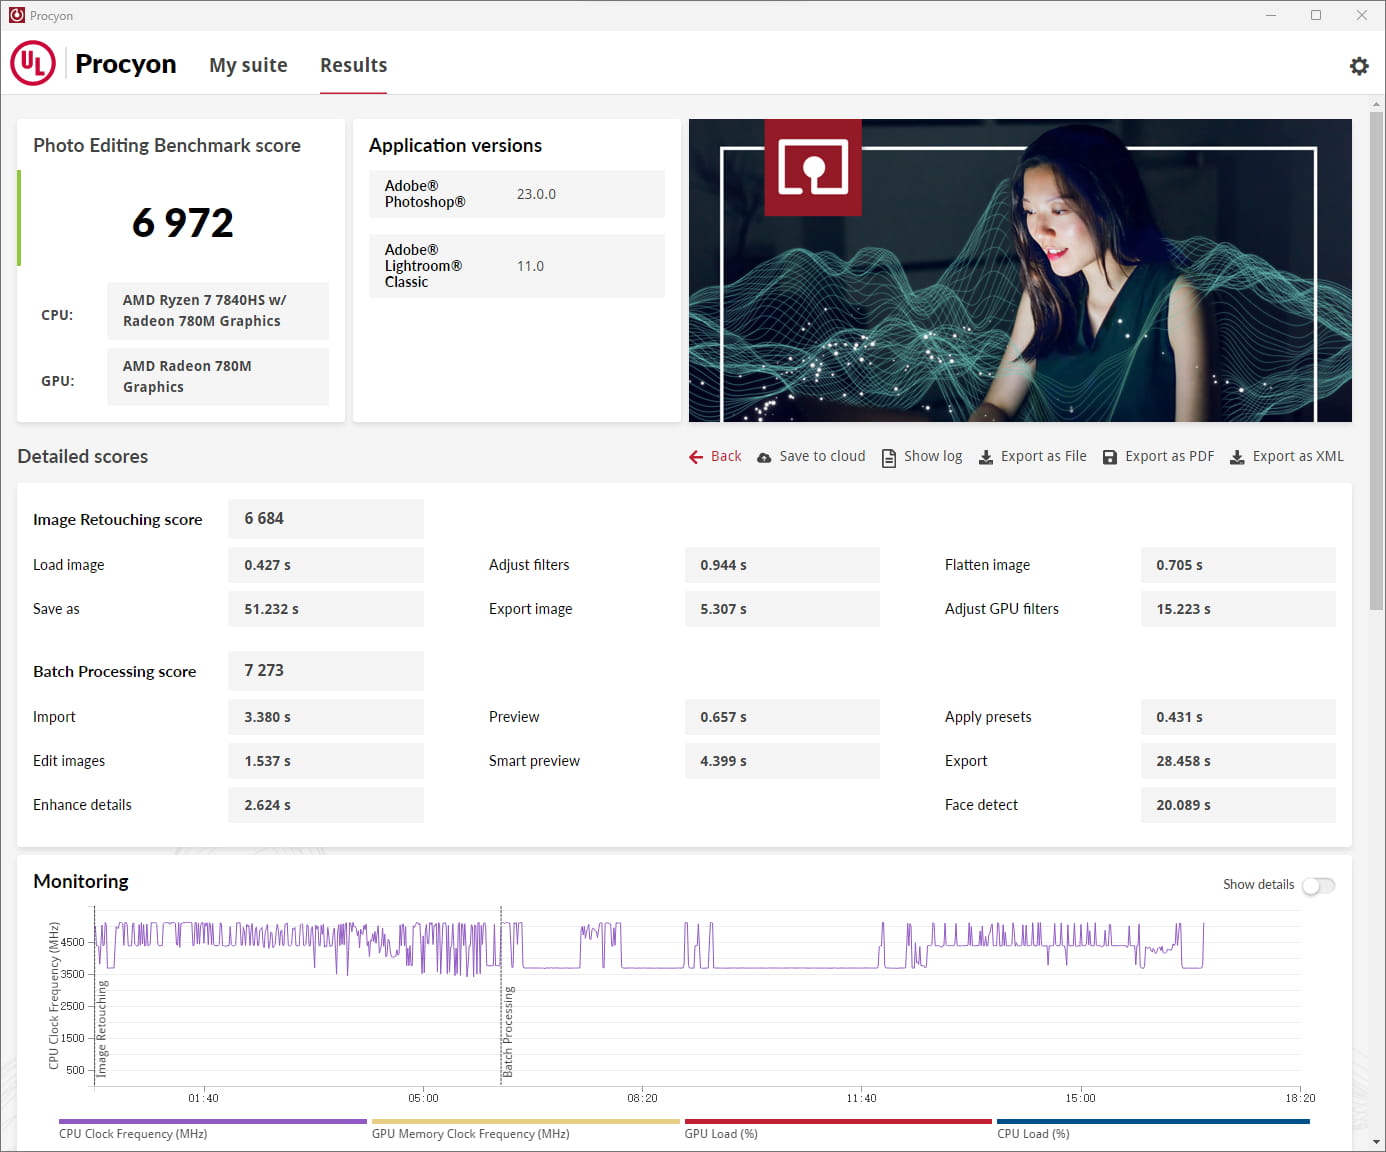The image size is (1386, 1152).
Task: Click the Monitoring section heading
Action: pyautogui.click(x=81, y=881)
